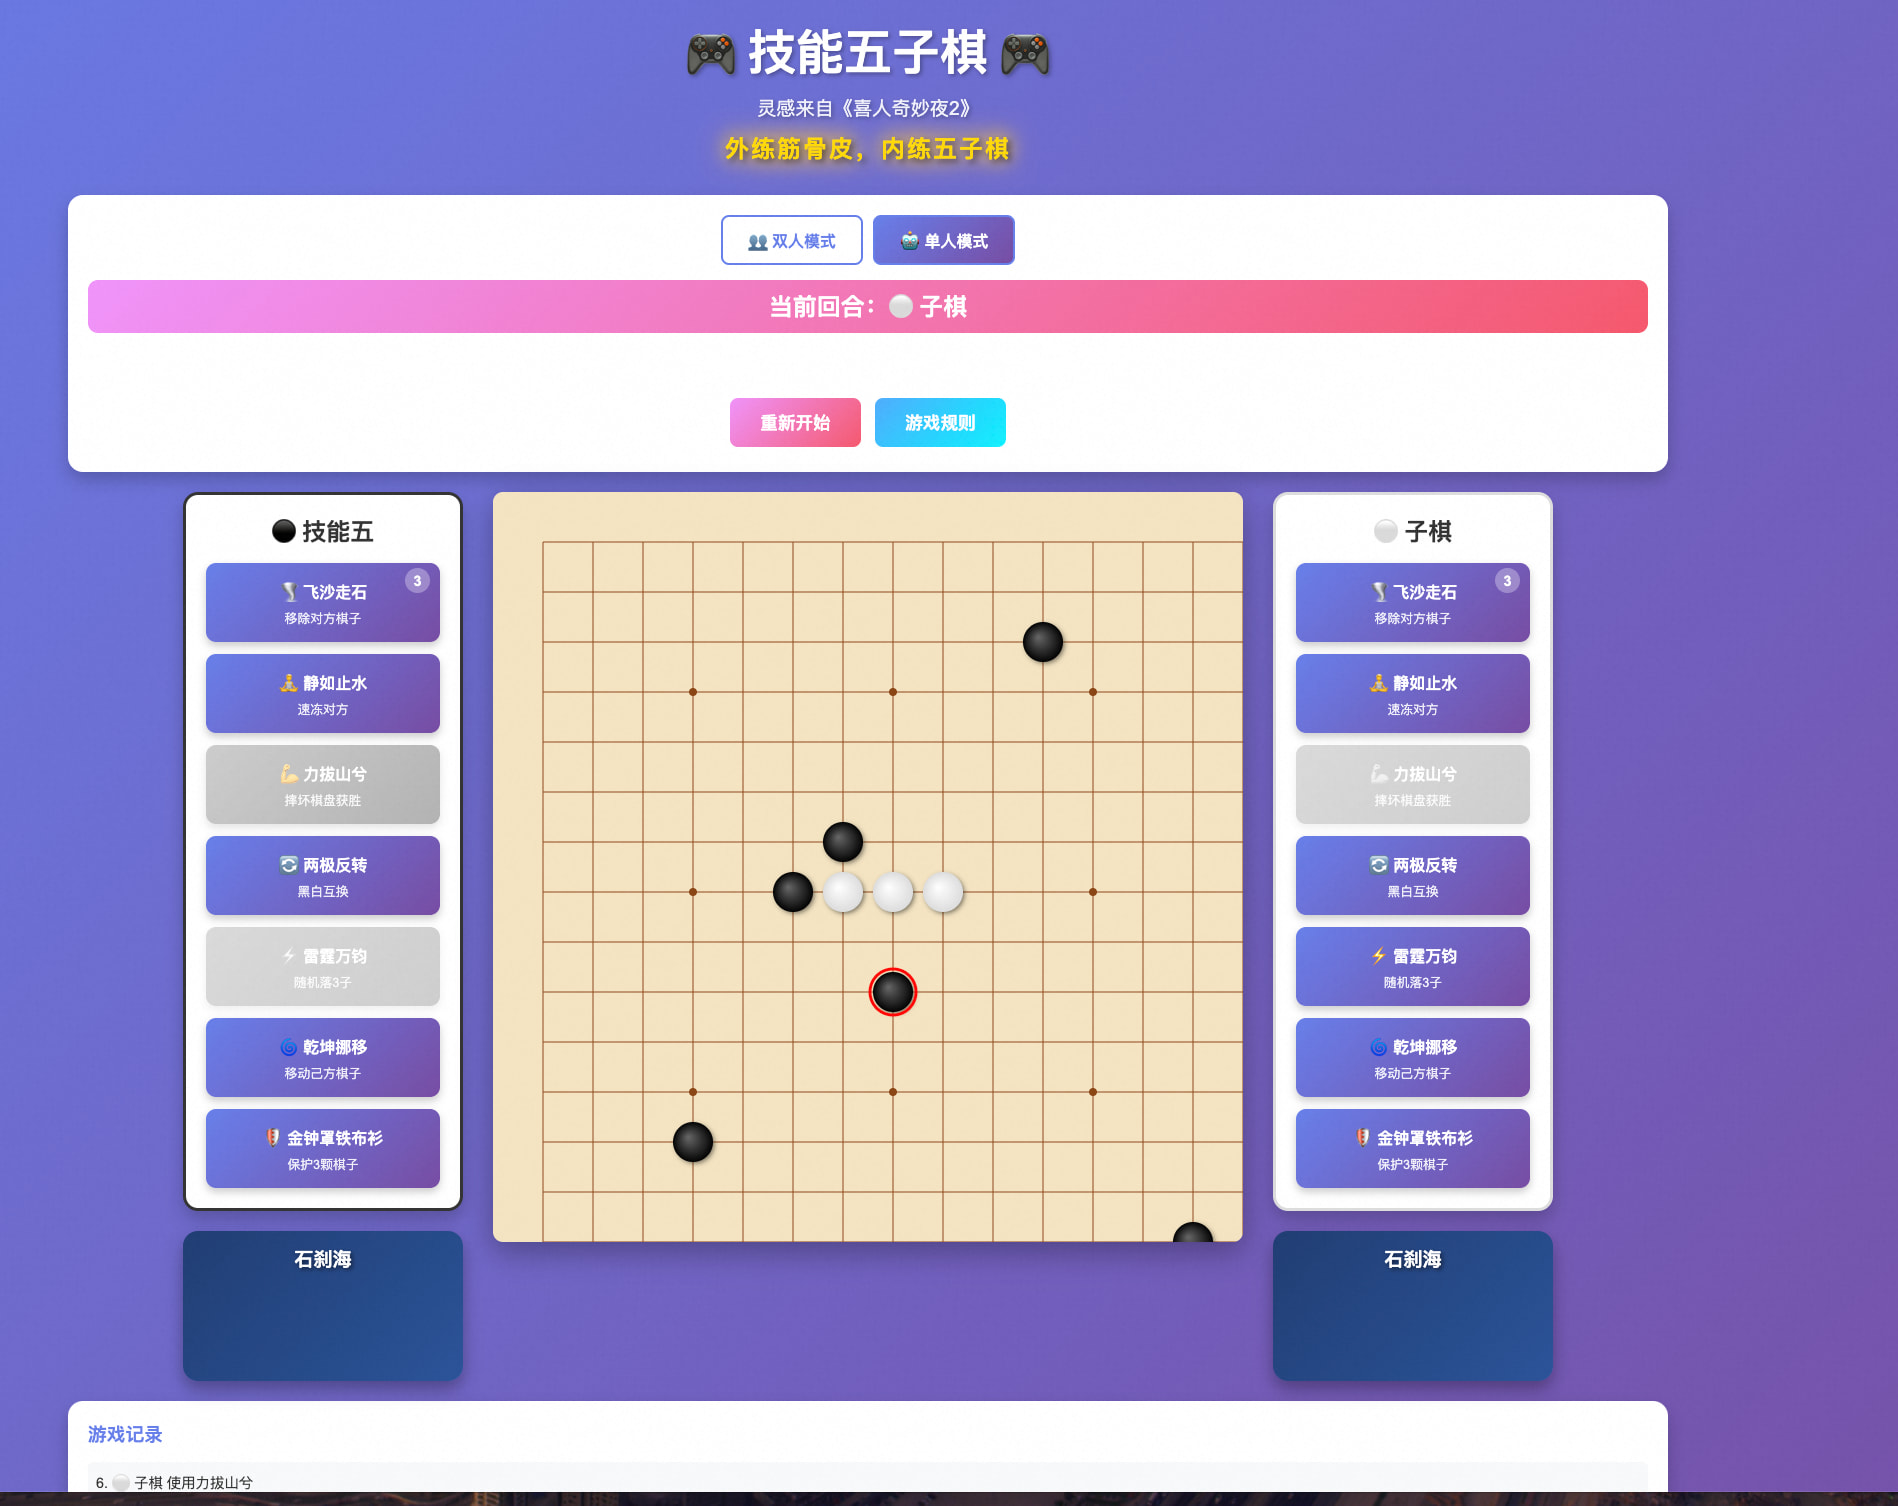
Task: Select black player's 两极反转 swap skill
Action: coord(322,875)
